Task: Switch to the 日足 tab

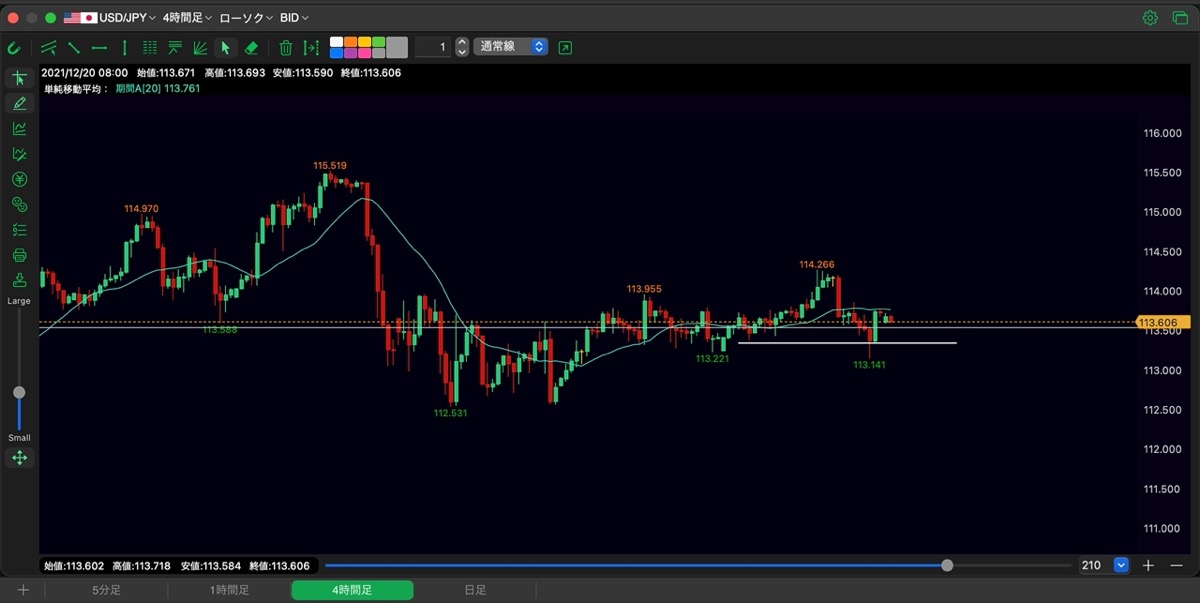Action: coord(475,590)
